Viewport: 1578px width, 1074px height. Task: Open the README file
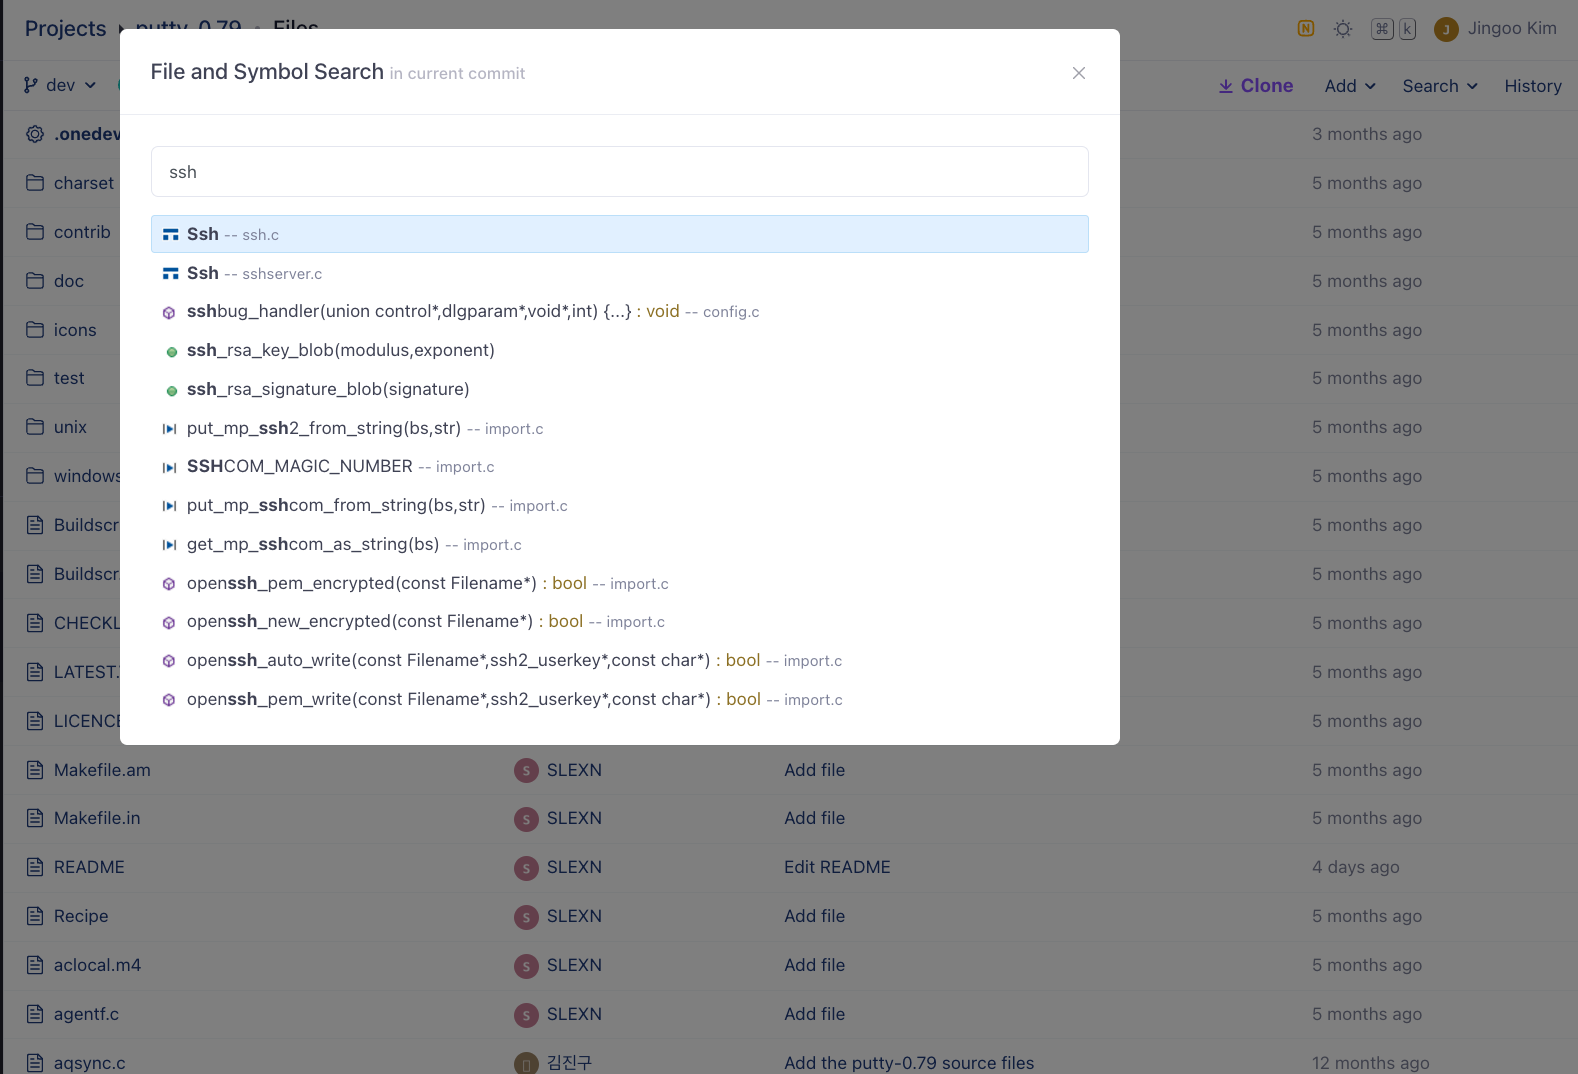pyautogui.click(x=89, y=867)
